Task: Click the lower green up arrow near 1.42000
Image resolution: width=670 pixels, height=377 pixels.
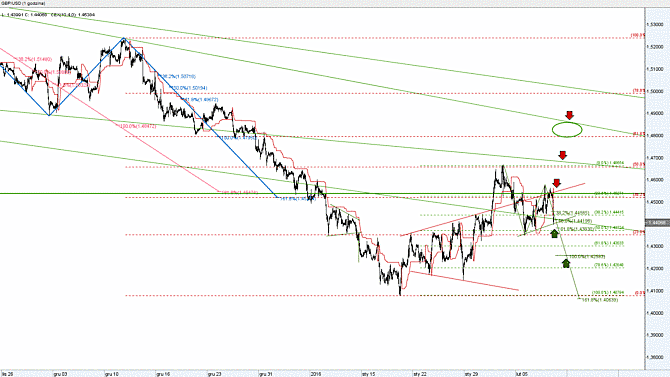Action: pyautogui.click(x=566, y=263)
